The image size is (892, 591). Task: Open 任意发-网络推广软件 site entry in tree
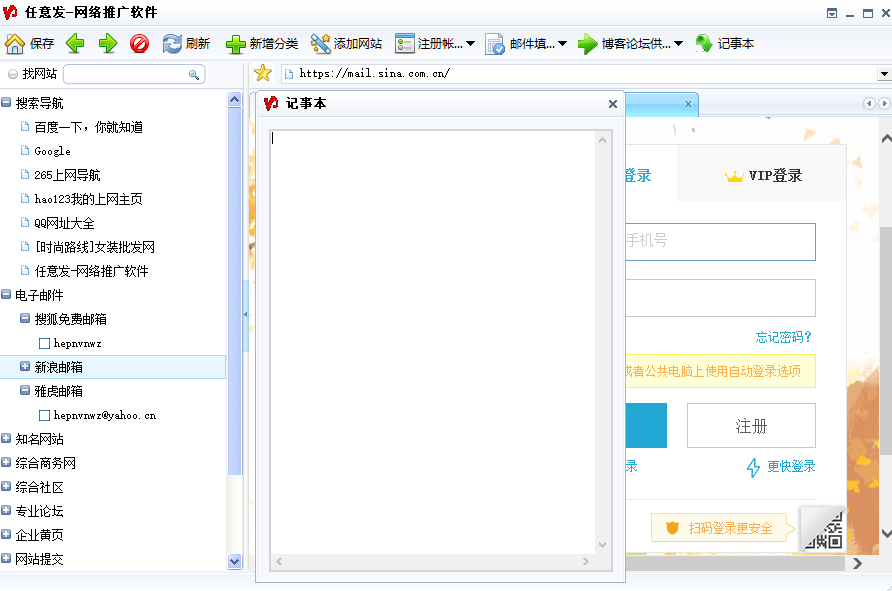(91, 271)
